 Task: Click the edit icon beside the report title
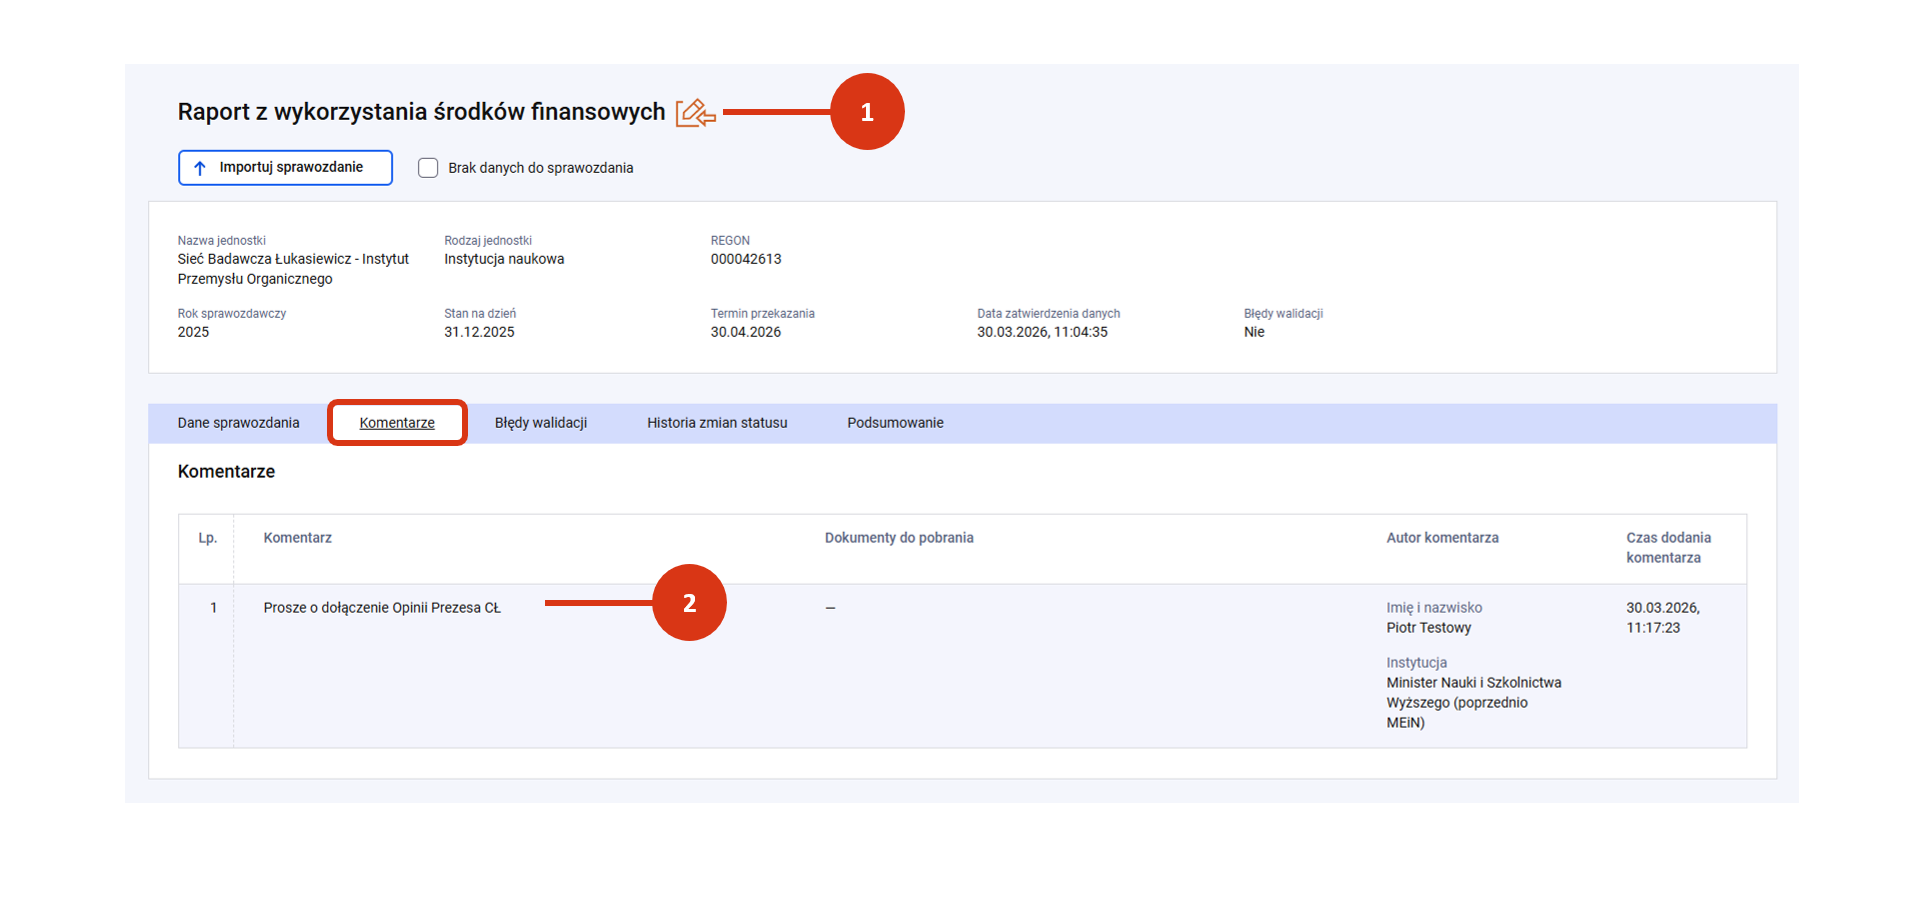click(694, 113)
